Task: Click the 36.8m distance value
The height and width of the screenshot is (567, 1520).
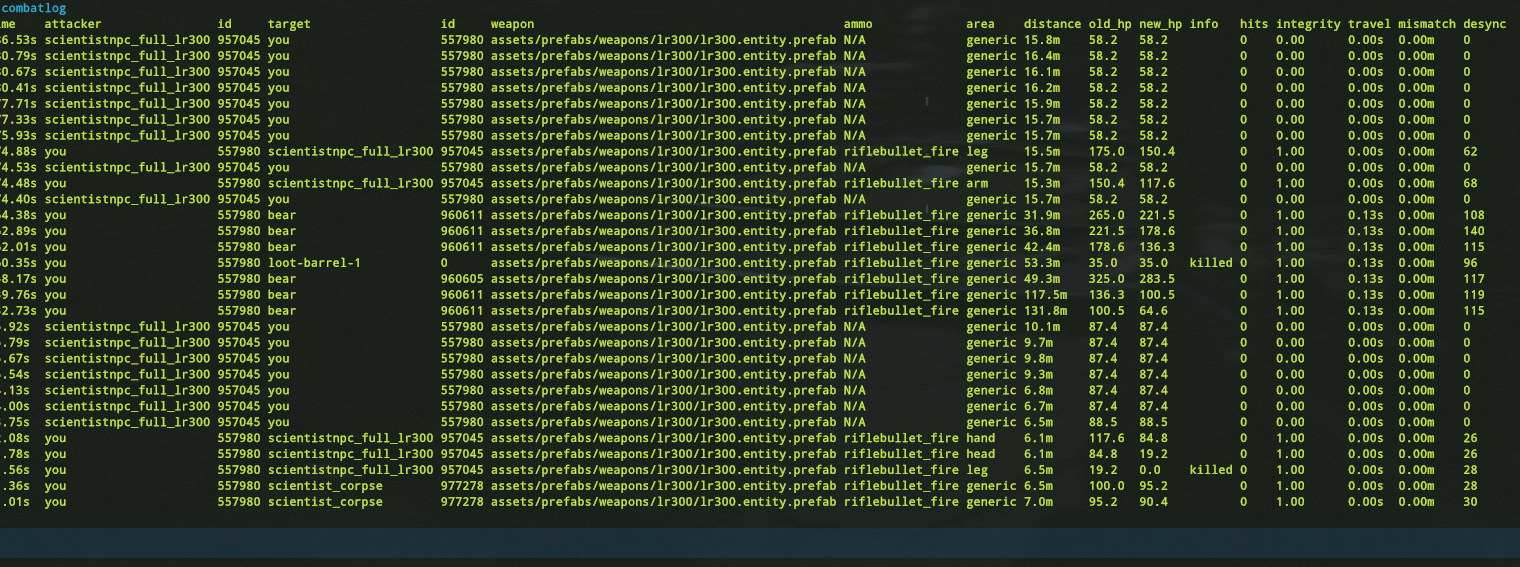Action: pyautogui.click(x=1041, y=231)
